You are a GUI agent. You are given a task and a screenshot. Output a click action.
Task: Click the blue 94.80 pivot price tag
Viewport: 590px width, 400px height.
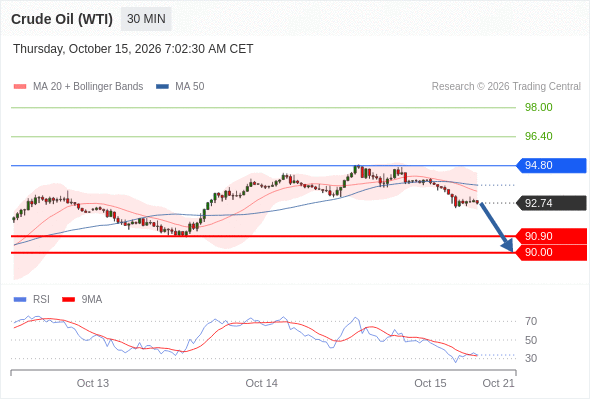click(x=551, y=166)
